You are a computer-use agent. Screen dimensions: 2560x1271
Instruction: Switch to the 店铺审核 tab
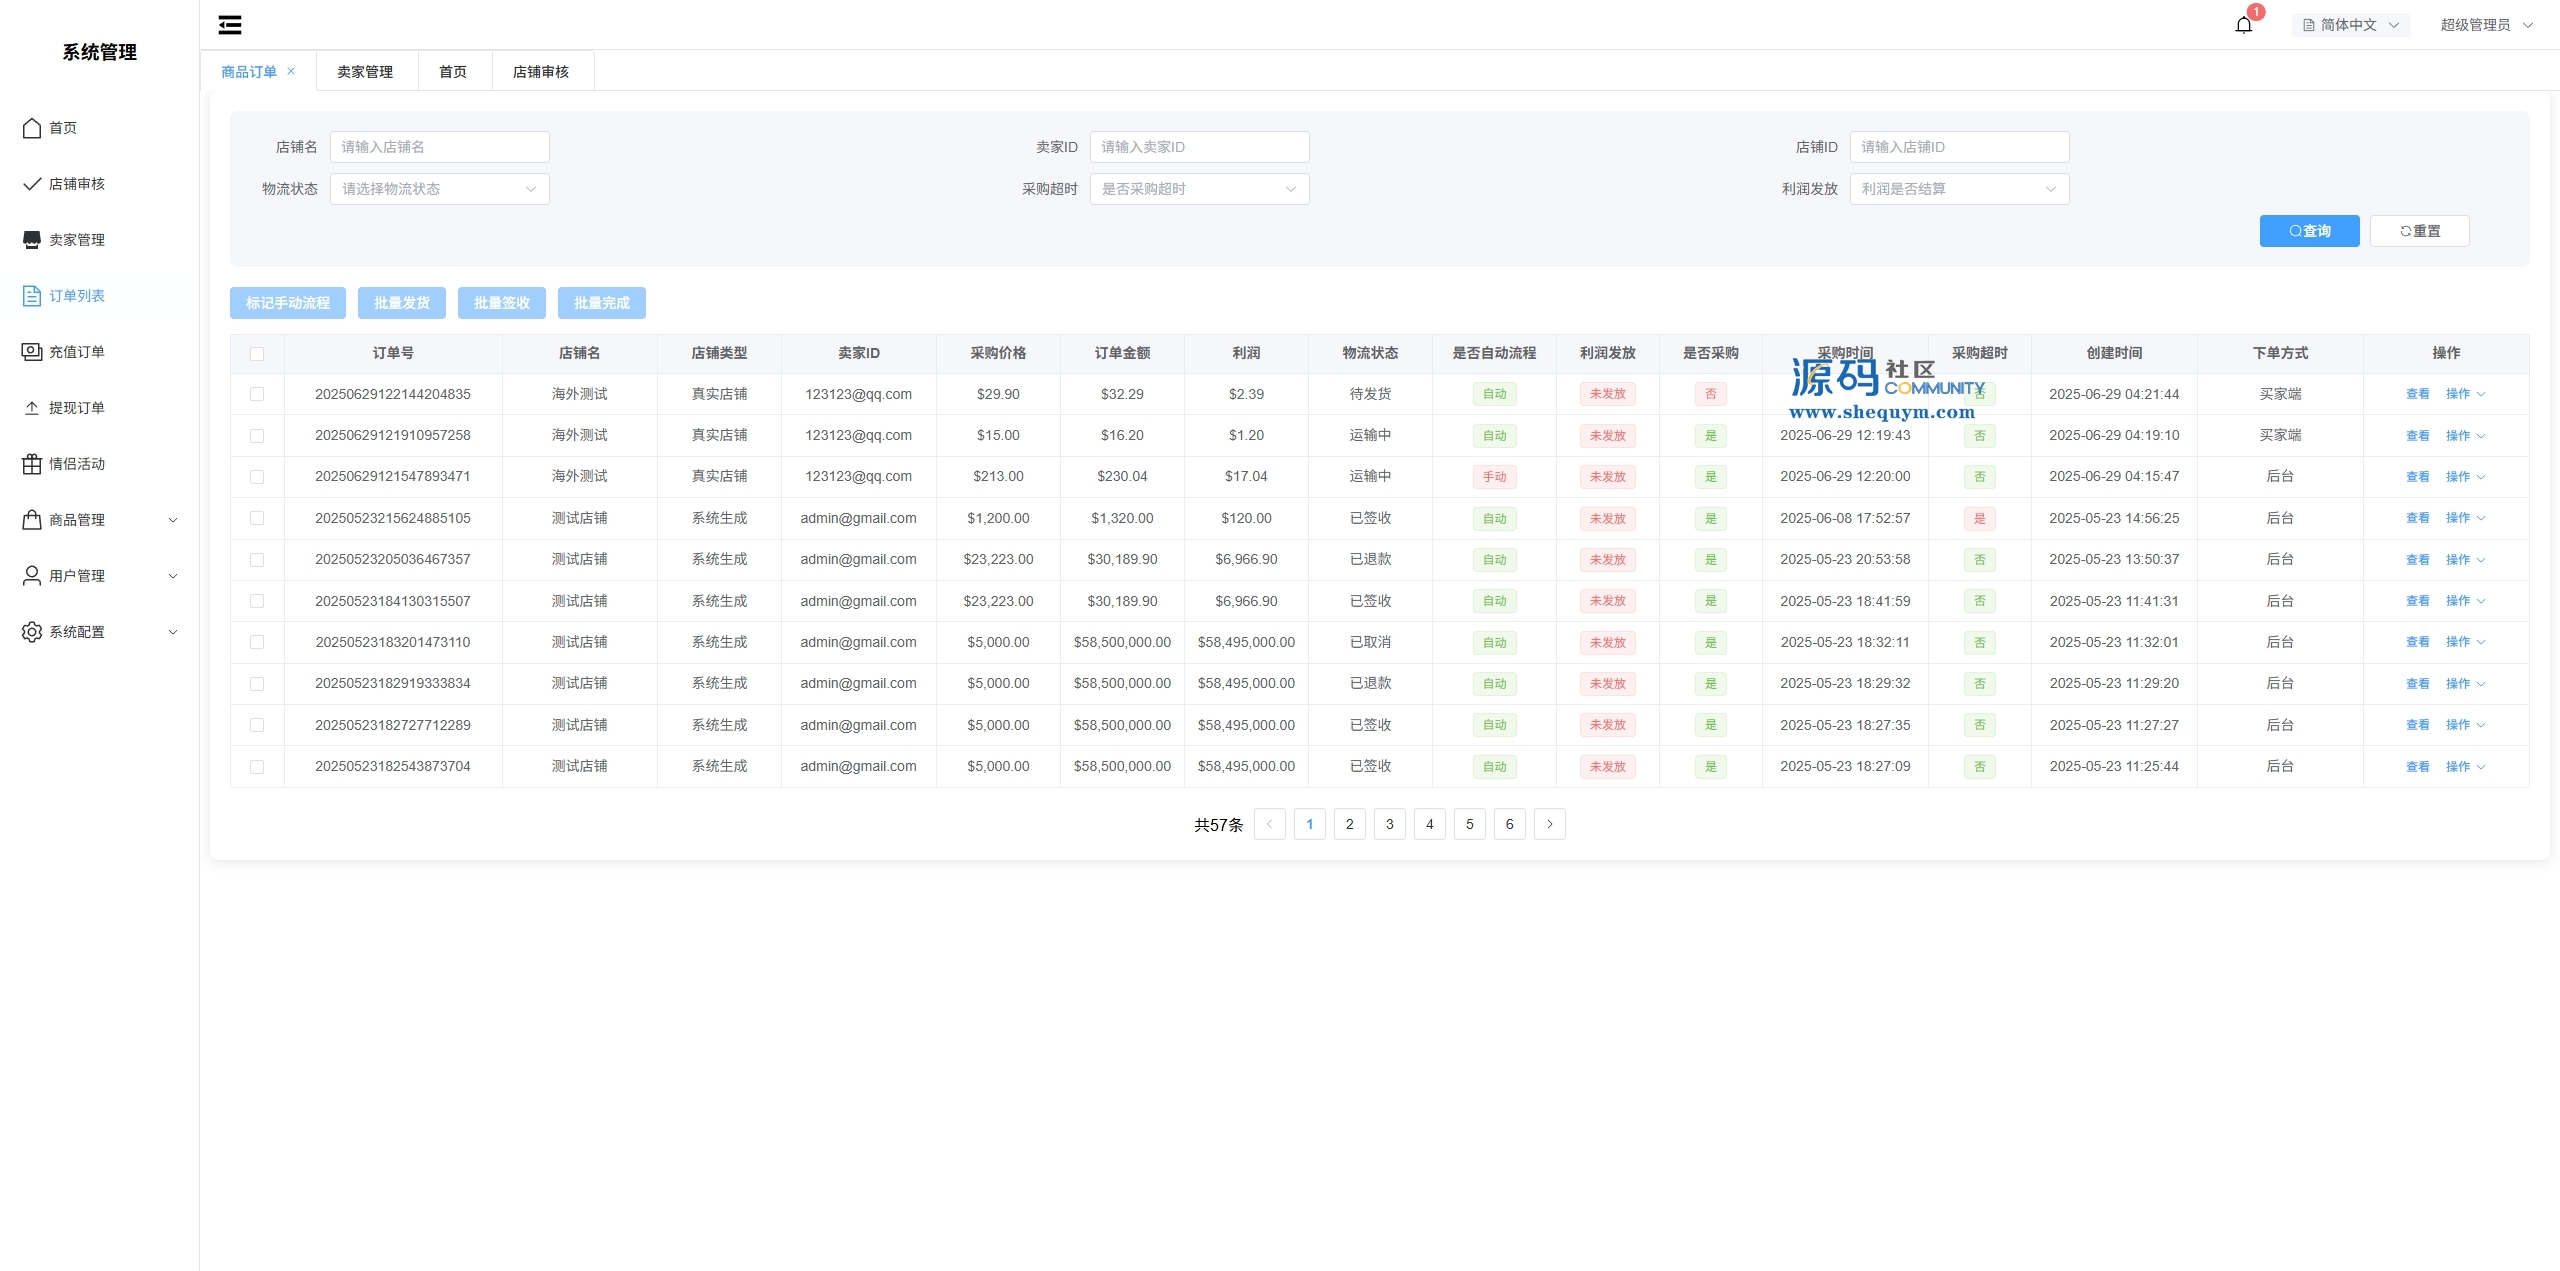541,72
